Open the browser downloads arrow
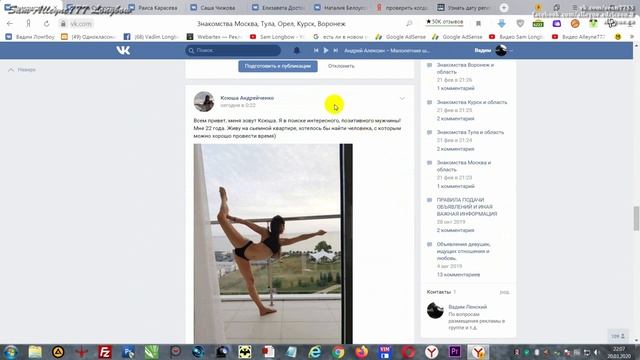640x360 pixels. tap(502, 24)
